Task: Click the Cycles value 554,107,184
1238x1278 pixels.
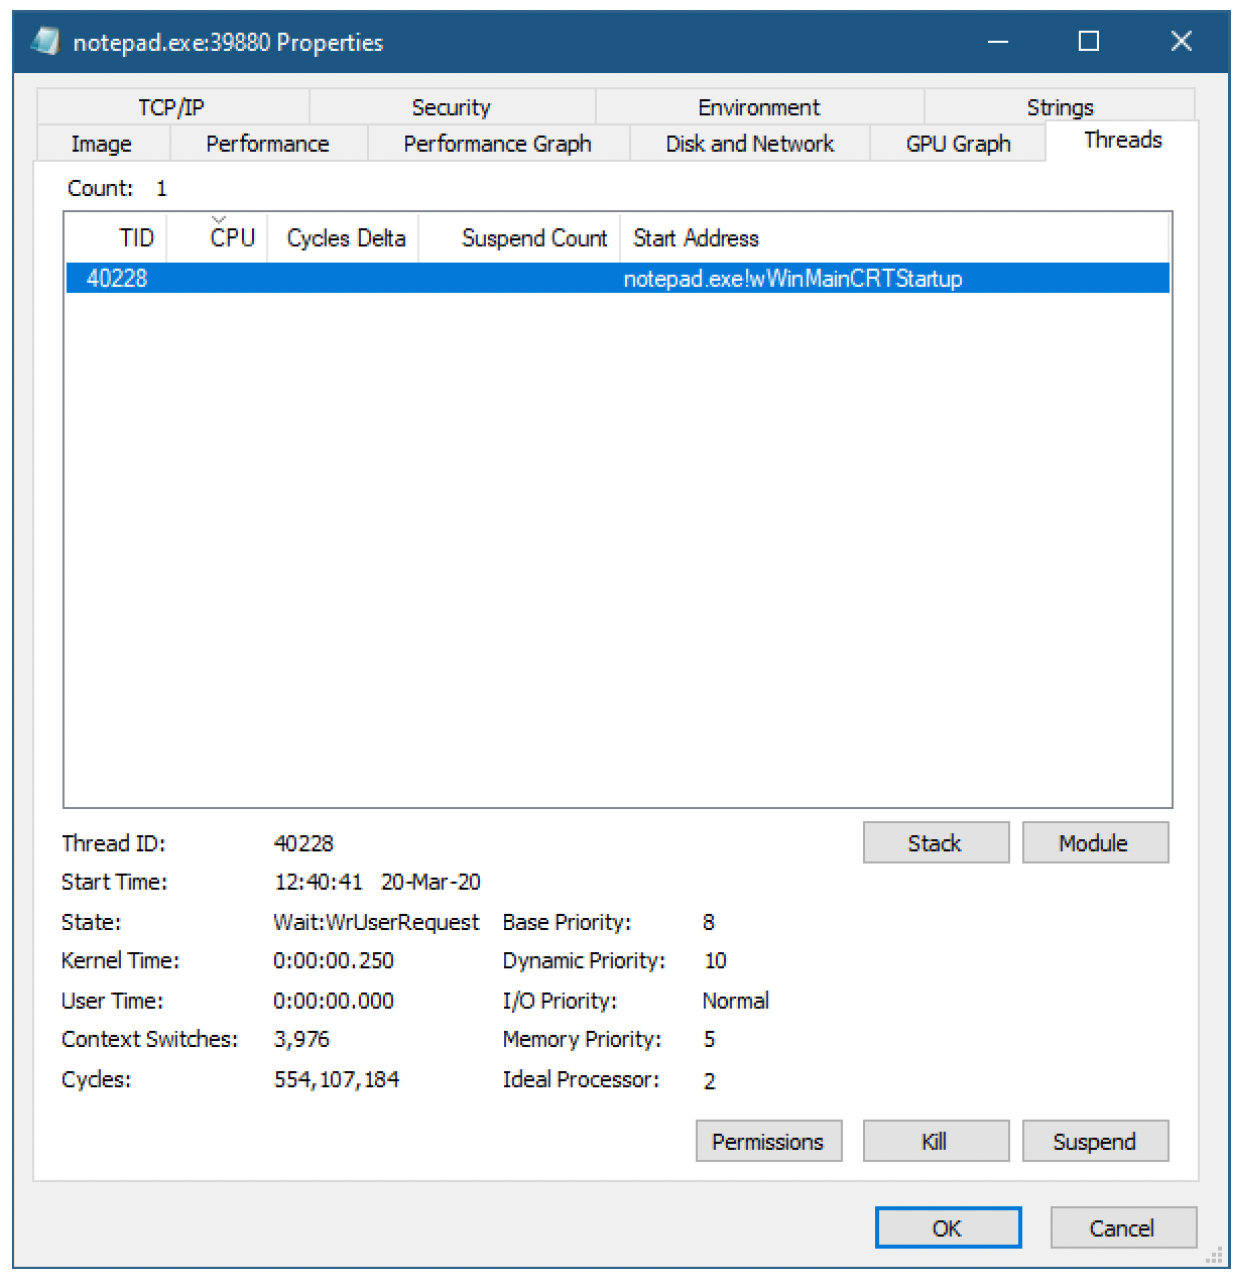Action: point(337,1080)
